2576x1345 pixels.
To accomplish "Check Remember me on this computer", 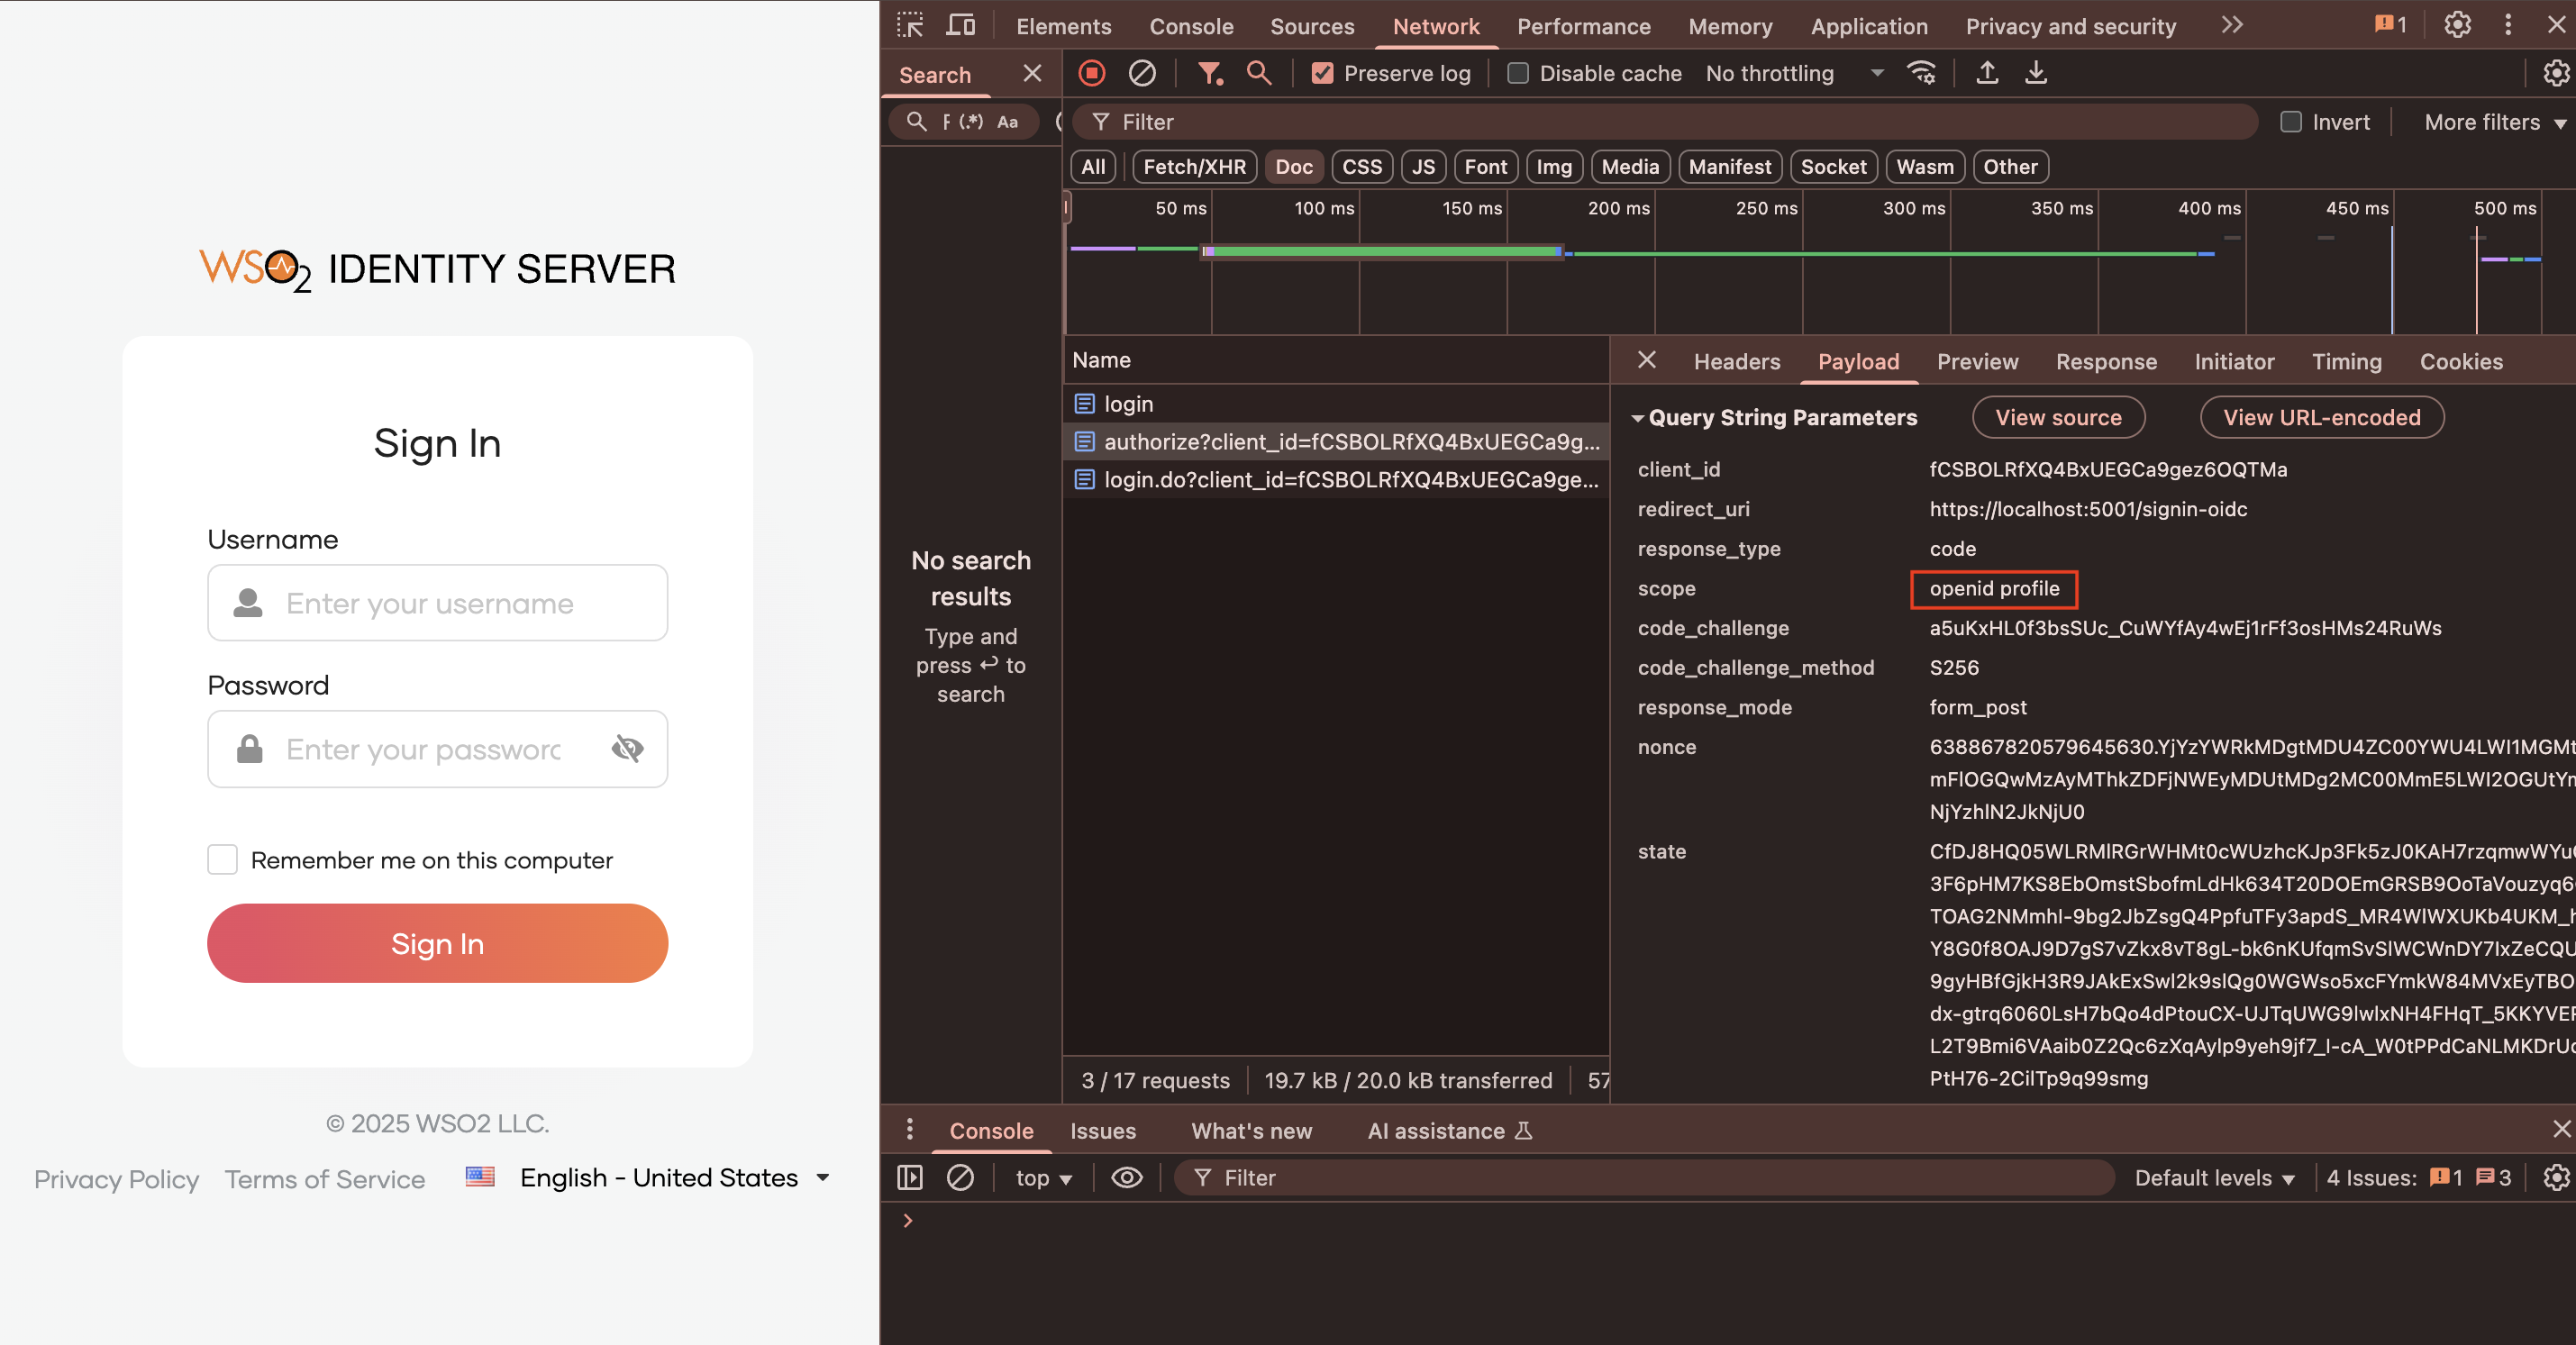I will [x=222, y=859].
